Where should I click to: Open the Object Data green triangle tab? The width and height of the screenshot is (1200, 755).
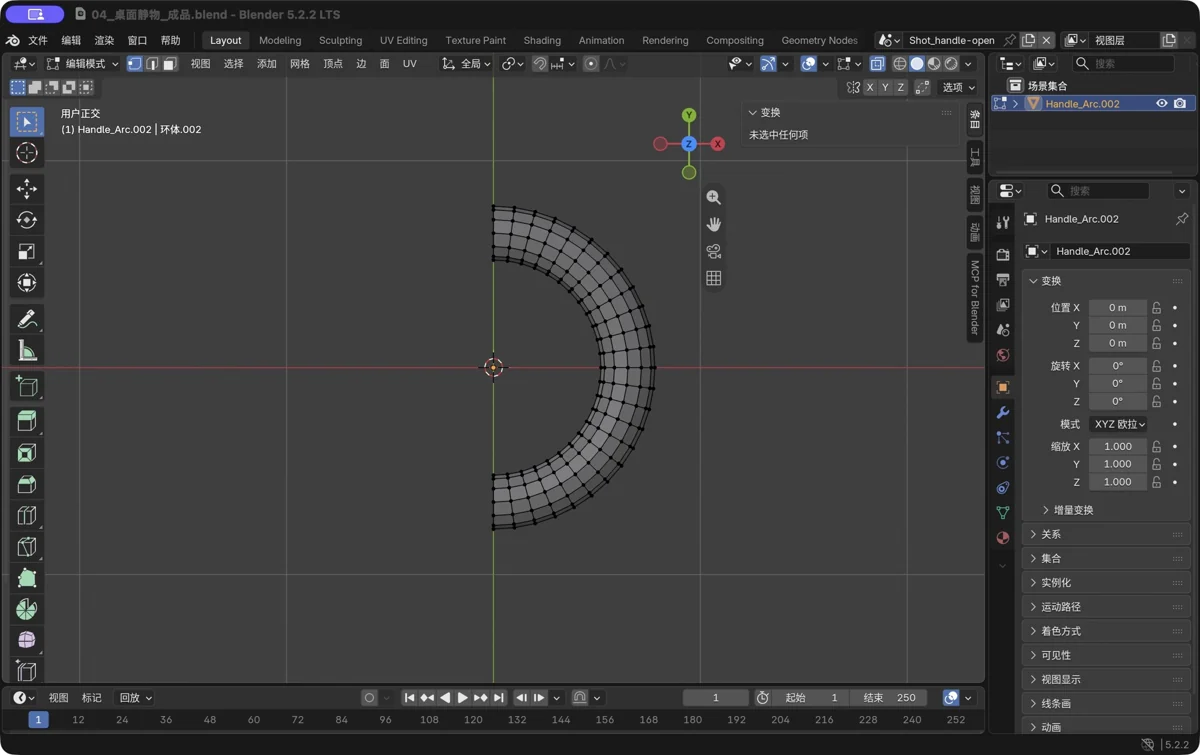click(1003, 512)
